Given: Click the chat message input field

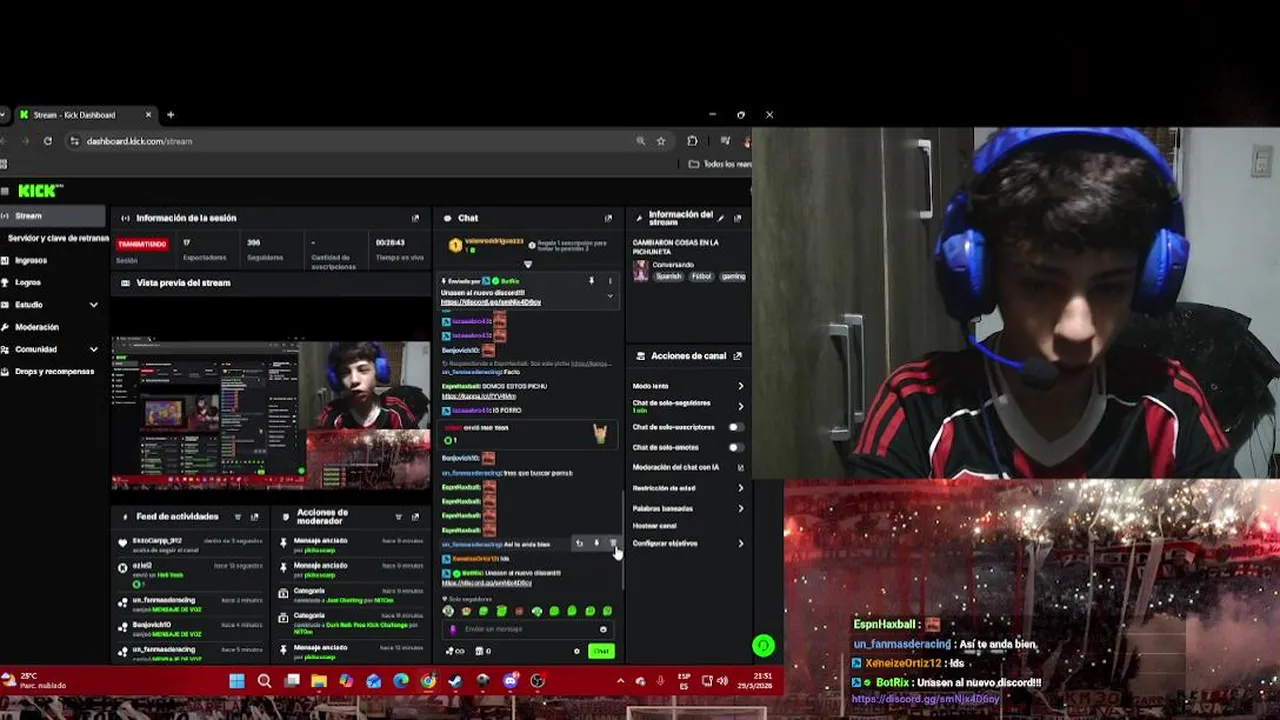Looking at the screenshot, I should 527,630.
